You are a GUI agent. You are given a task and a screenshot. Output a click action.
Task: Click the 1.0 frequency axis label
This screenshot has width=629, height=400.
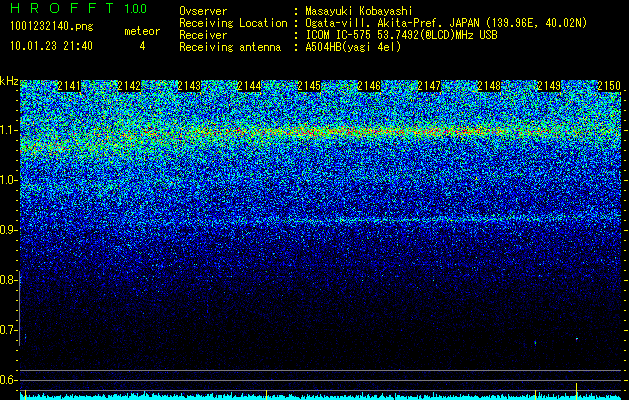(x=7, y=180)
